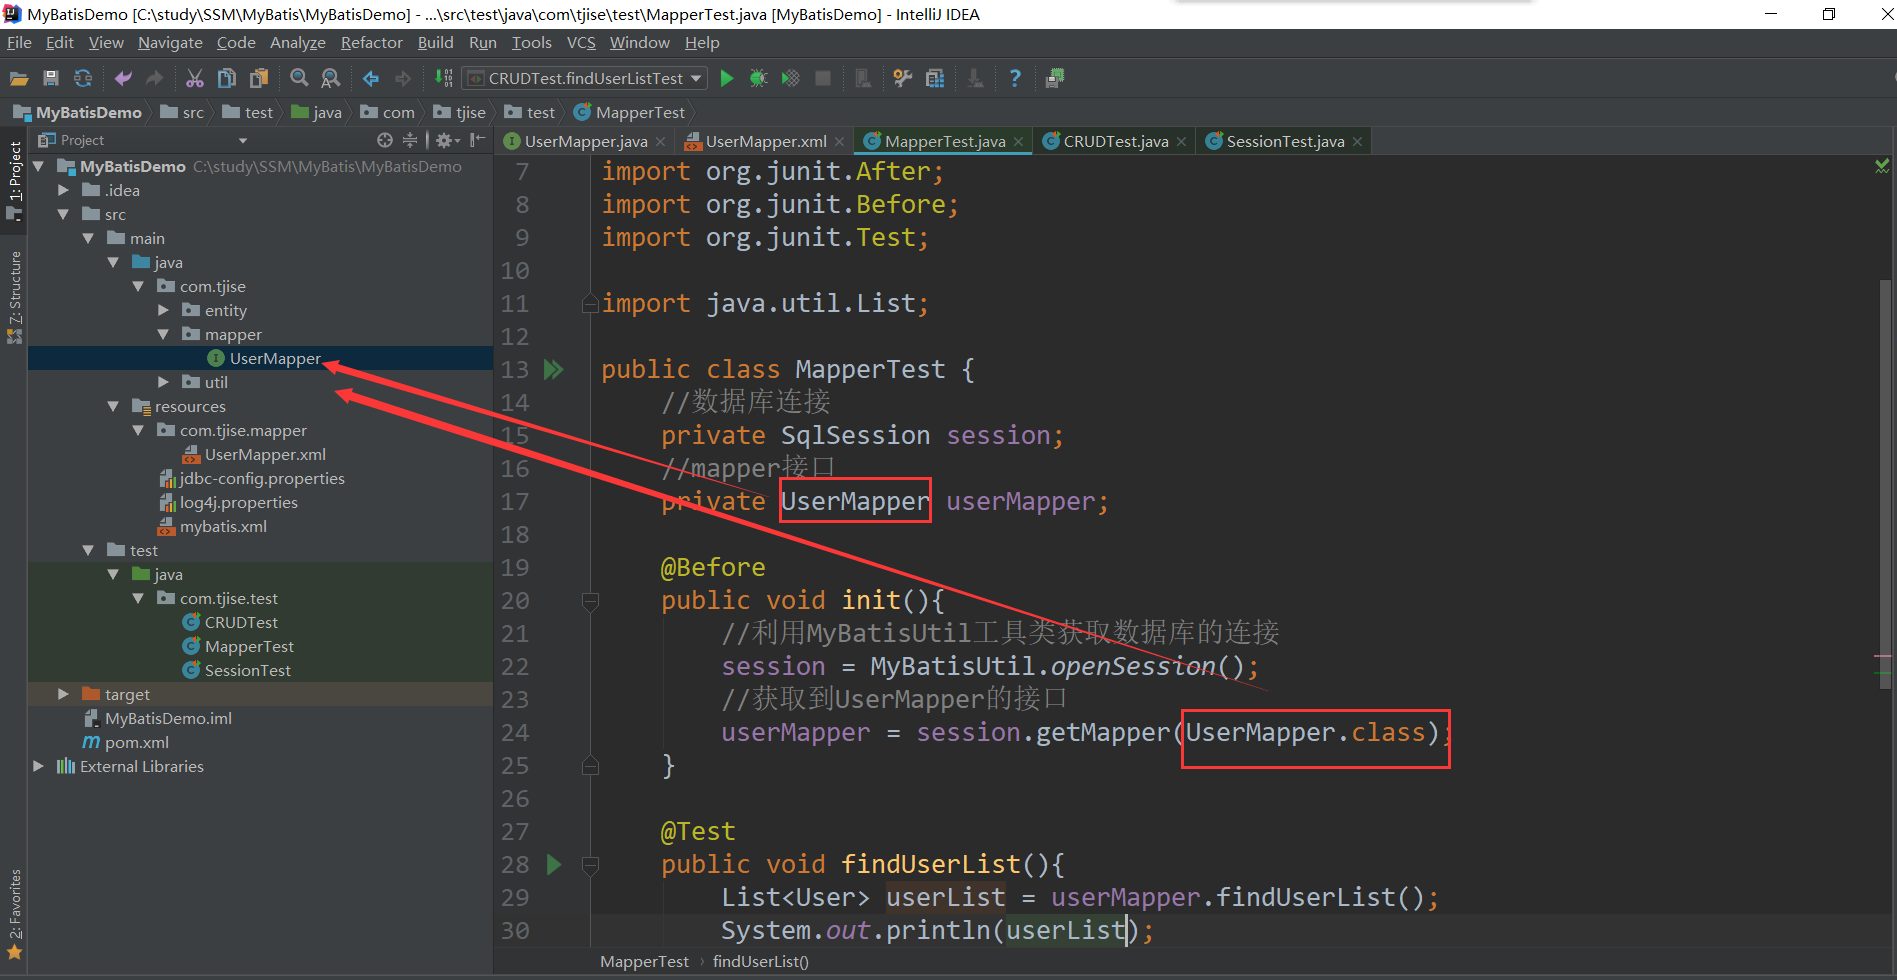Screen dimensions: 1897x980
Task: Start Debug with the bug icon
Action: [759, 78]
